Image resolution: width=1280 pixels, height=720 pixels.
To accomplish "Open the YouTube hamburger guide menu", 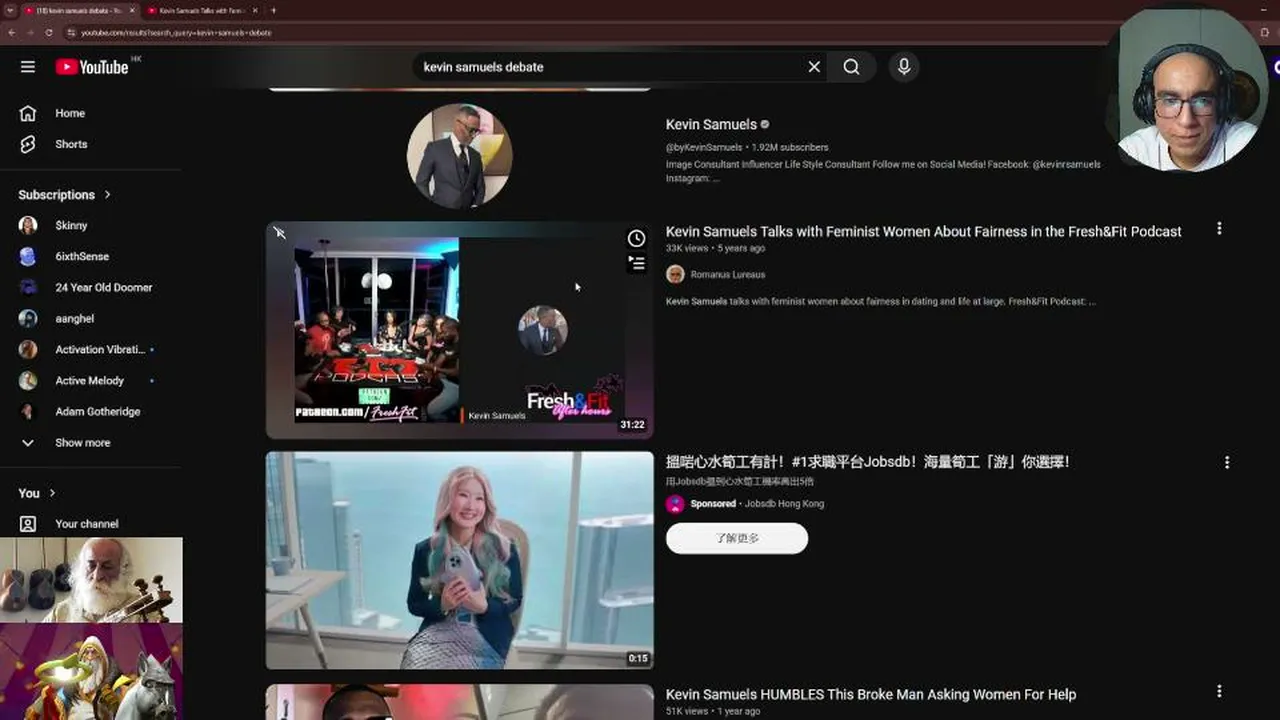I will coord(28,67).
